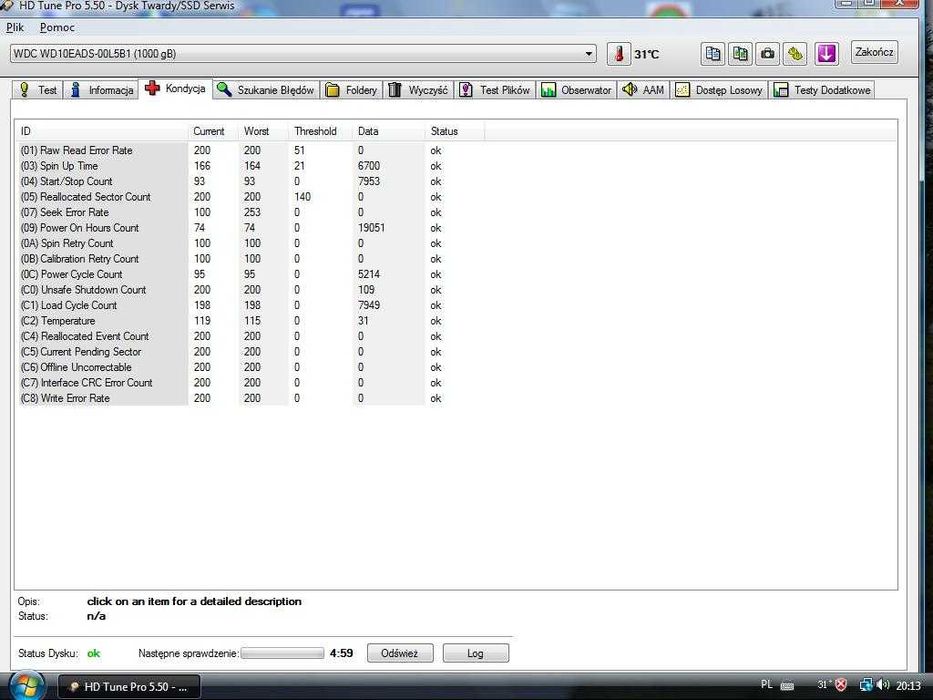Screen dimensions: 933x700
Task: Click the Zakończ exit button
Action: (x=874, y=52)
